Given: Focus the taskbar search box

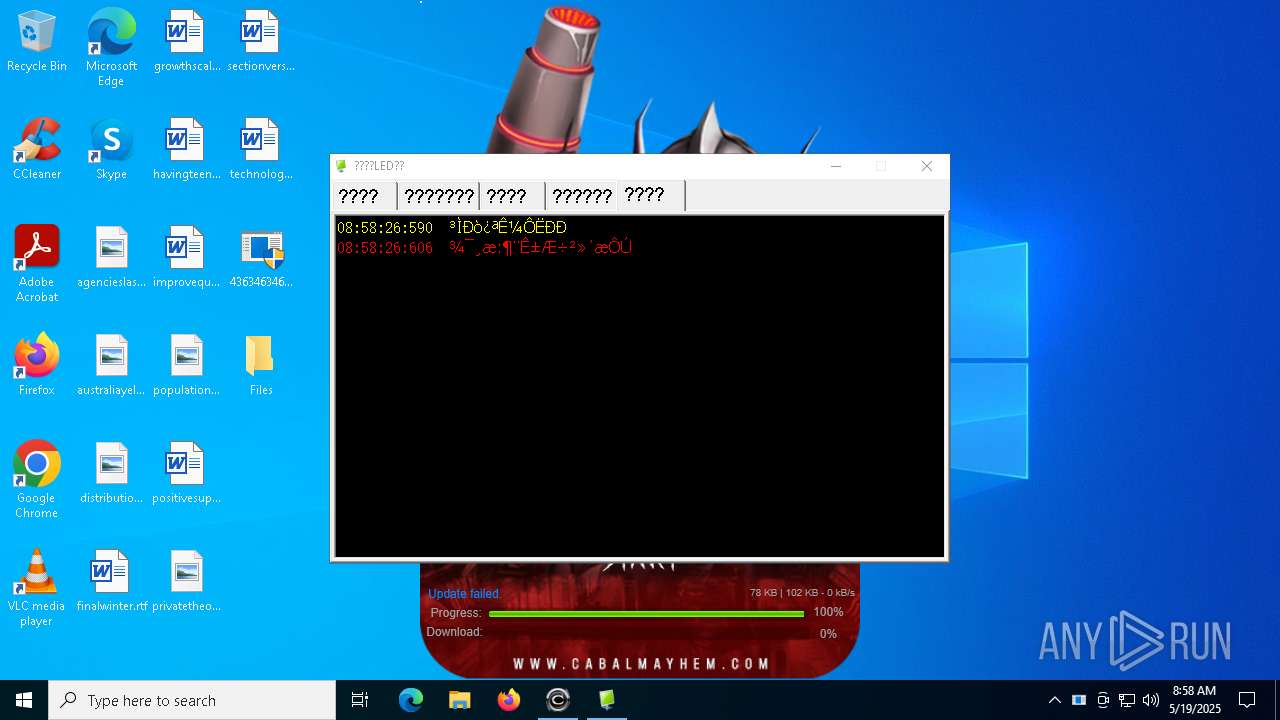Looking at the screenshot, I should (x=192, y=700).
